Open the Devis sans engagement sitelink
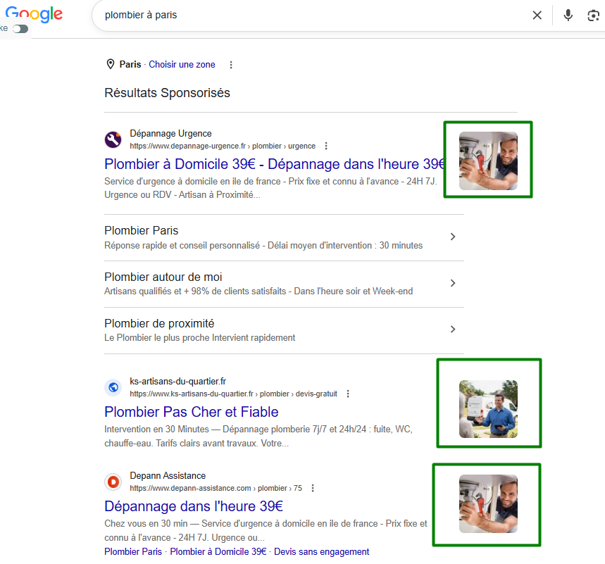Screen dimensions: 605x564 click(x=321, y=552)
